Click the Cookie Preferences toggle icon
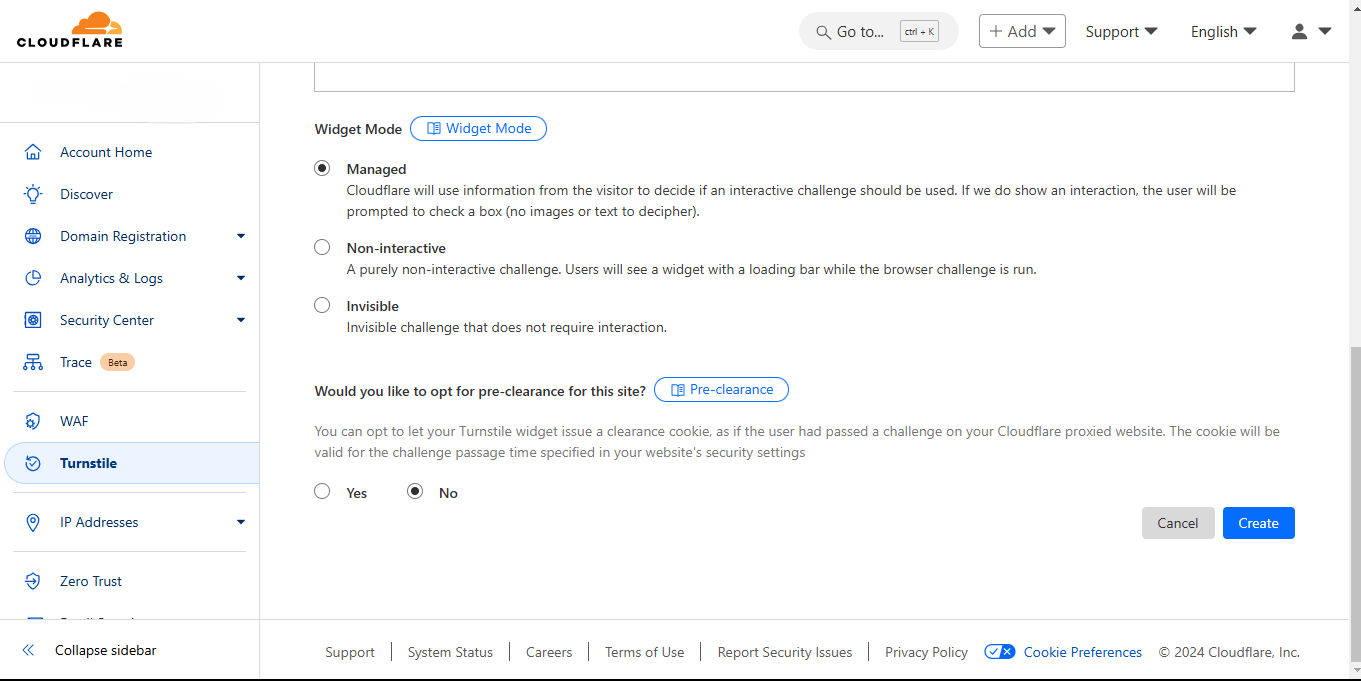 pyautogui.click(x=1000, y=652)
